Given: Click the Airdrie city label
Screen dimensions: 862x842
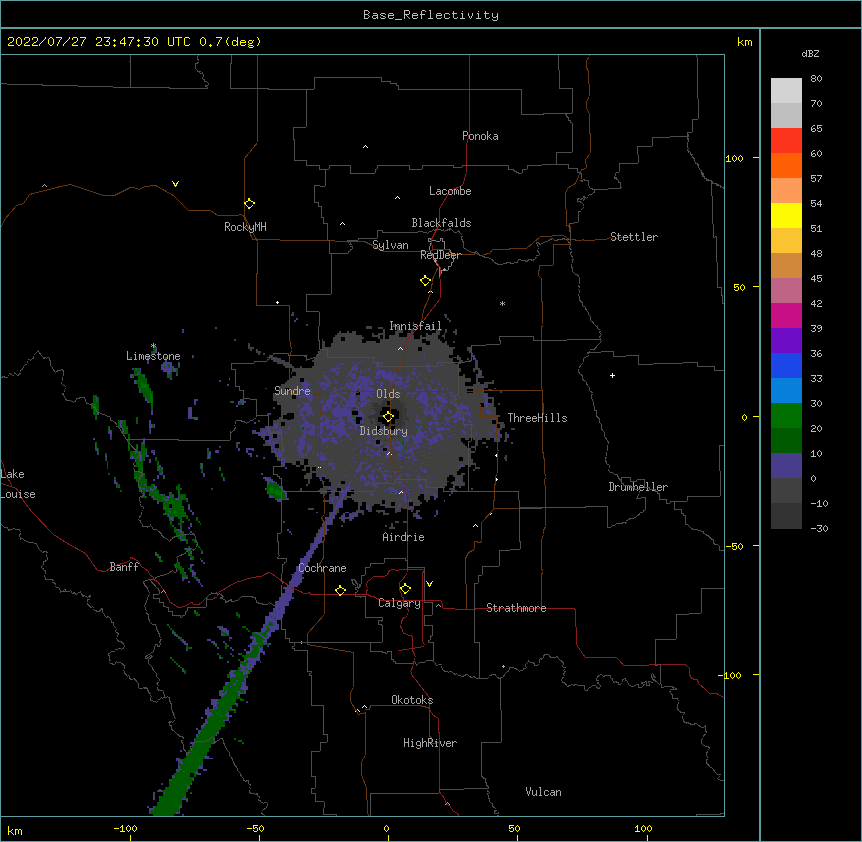Looking at the screenshot, I should pos(404,537).
